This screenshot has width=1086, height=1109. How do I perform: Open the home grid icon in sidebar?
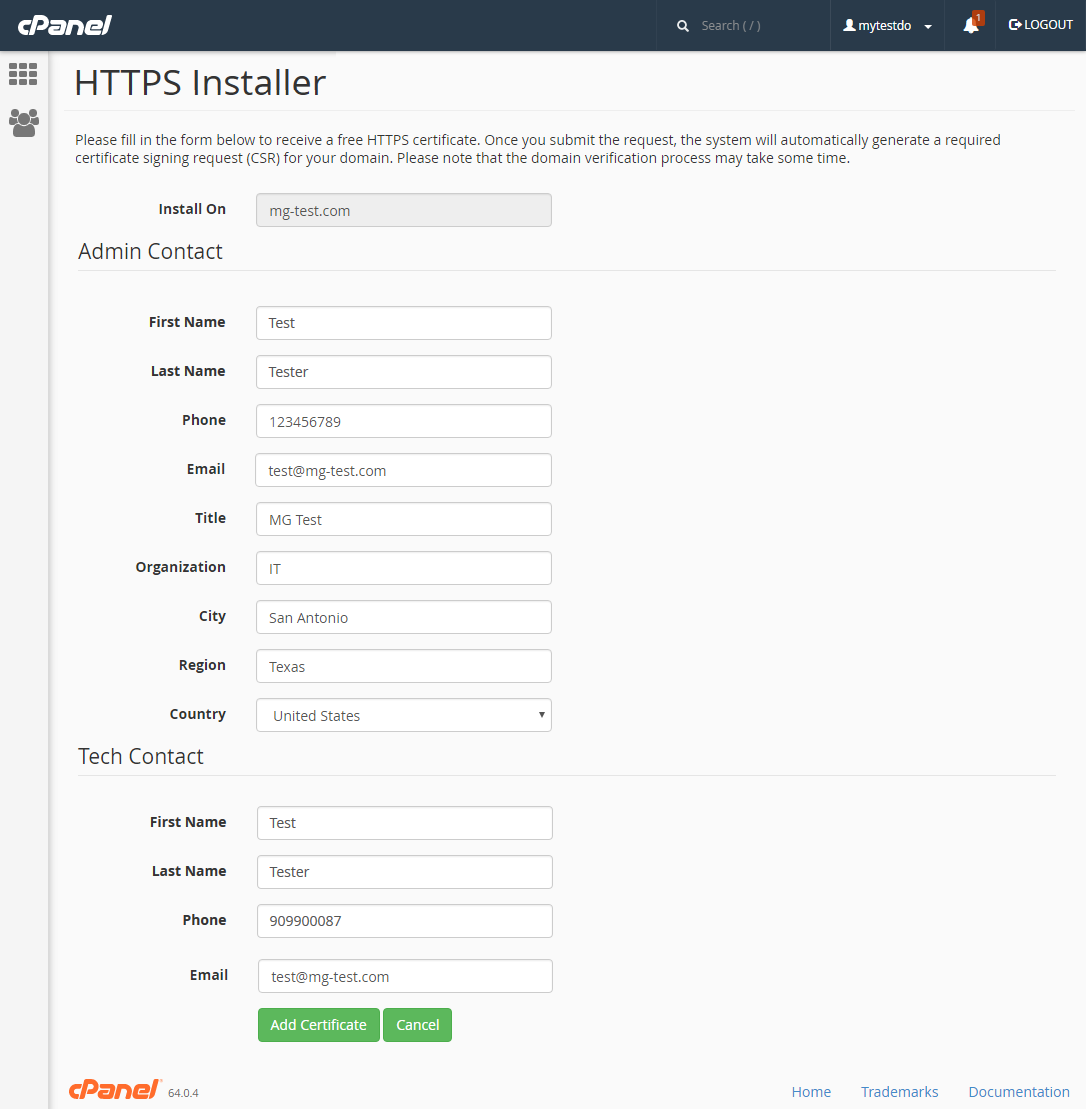click(x=23, y=74)
